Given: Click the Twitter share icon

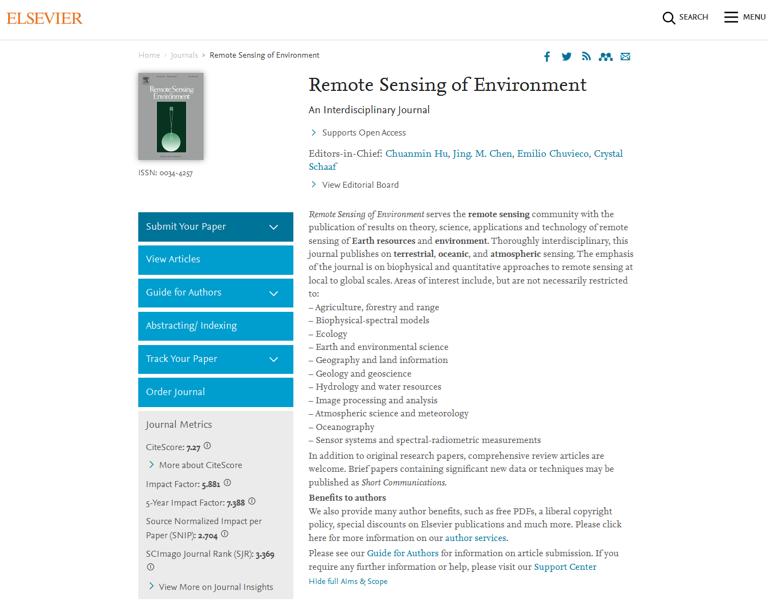Looking at the screenshot, I should (x=566, y=57).
